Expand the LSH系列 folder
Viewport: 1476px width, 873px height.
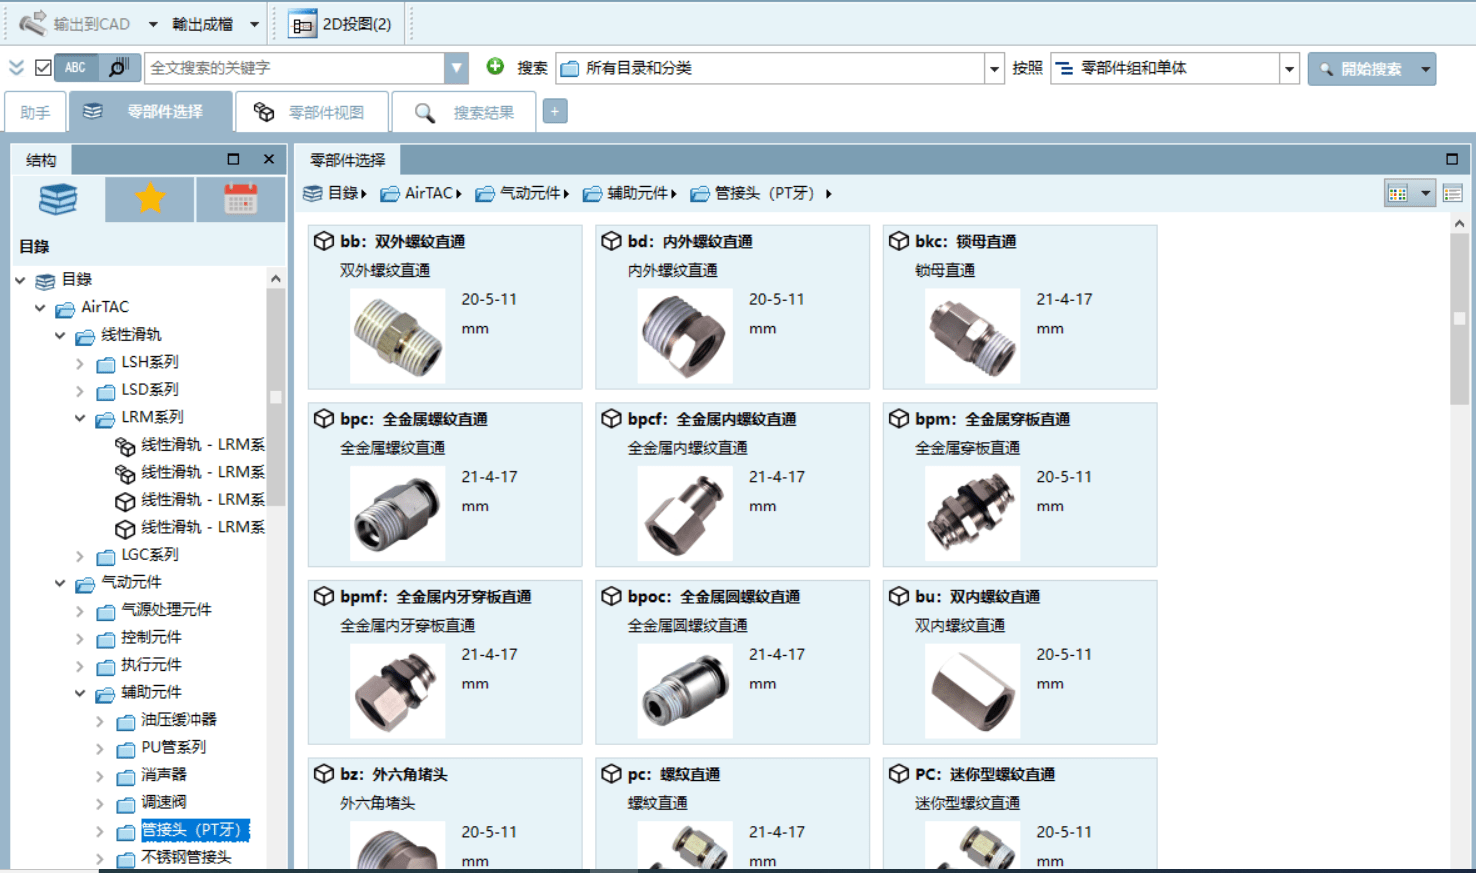80,363
